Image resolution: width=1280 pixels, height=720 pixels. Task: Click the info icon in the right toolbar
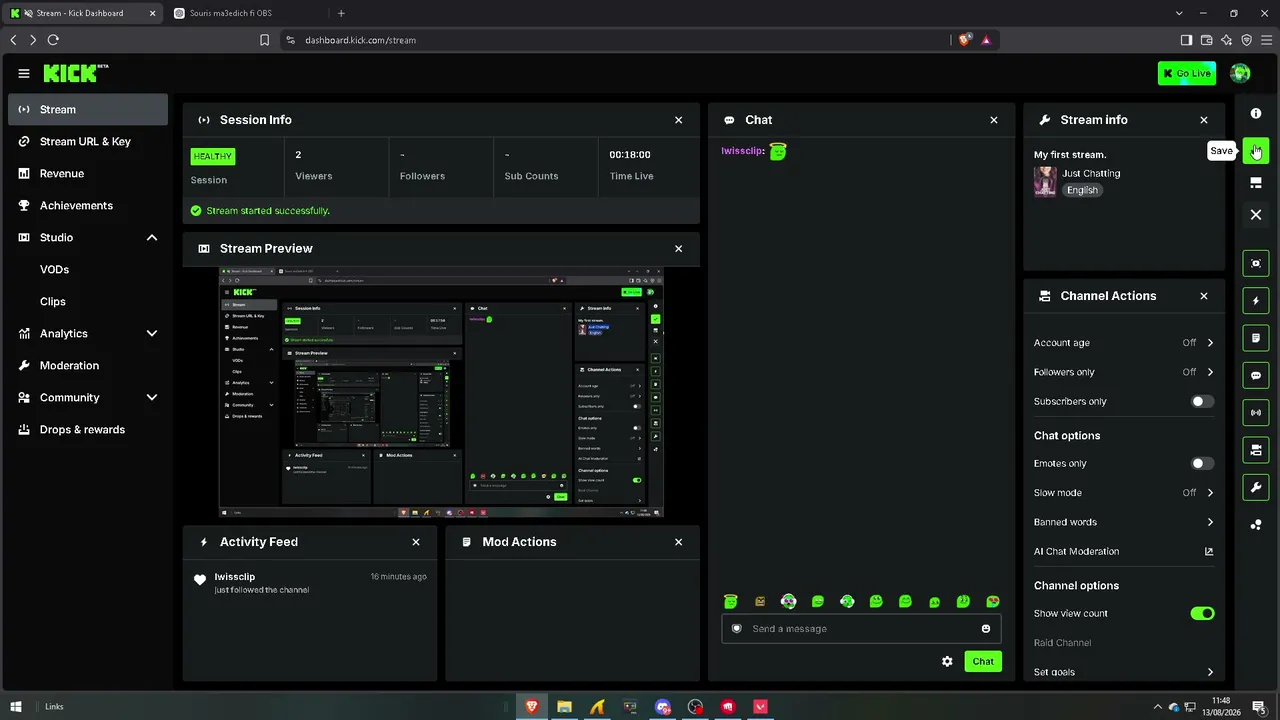tap(1256, 114)
